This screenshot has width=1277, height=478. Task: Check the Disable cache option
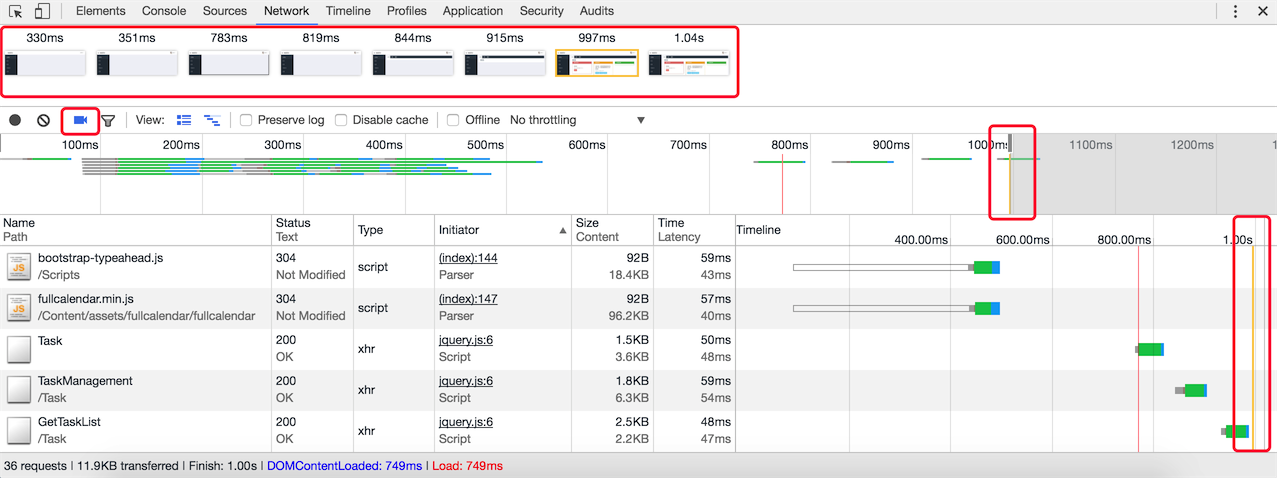341,120
